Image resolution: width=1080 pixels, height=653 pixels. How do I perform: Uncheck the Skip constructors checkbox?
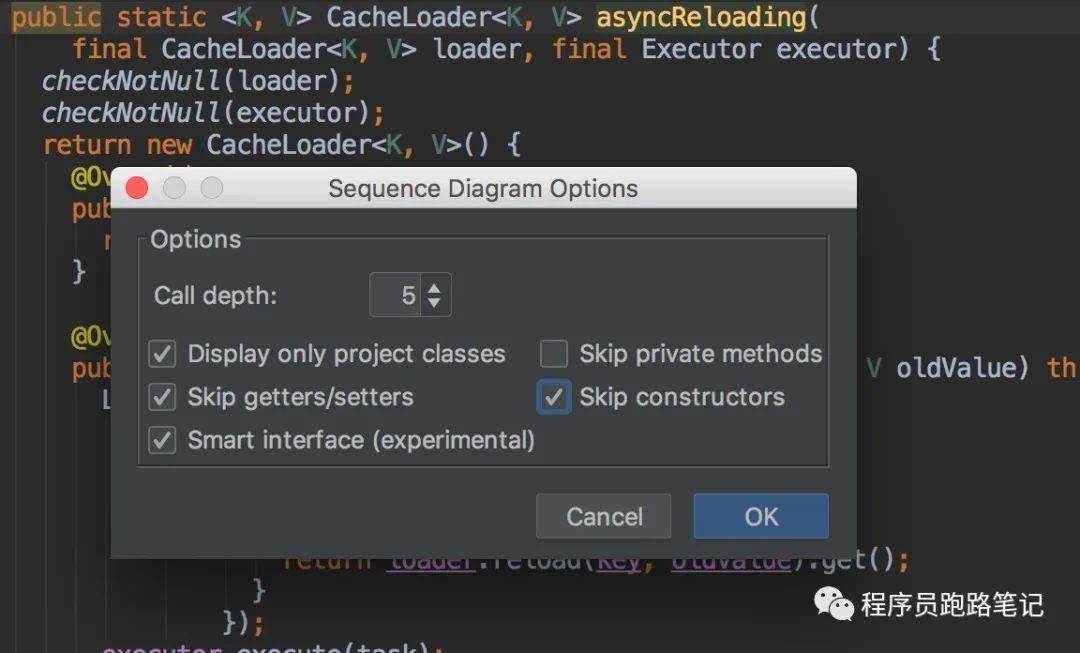tap(554, 397)
